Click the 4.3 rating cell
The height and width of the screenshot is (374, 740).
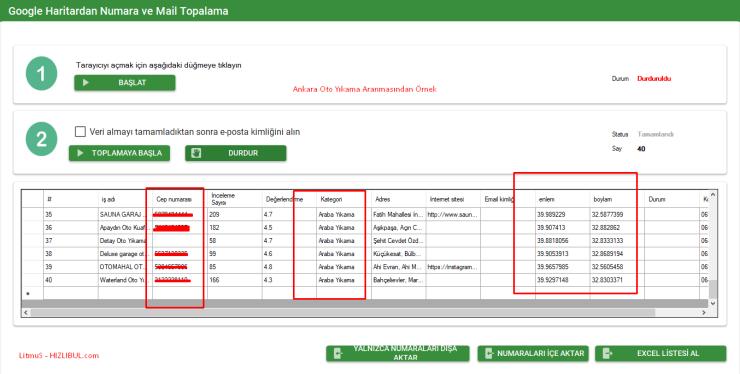(289, 280)
